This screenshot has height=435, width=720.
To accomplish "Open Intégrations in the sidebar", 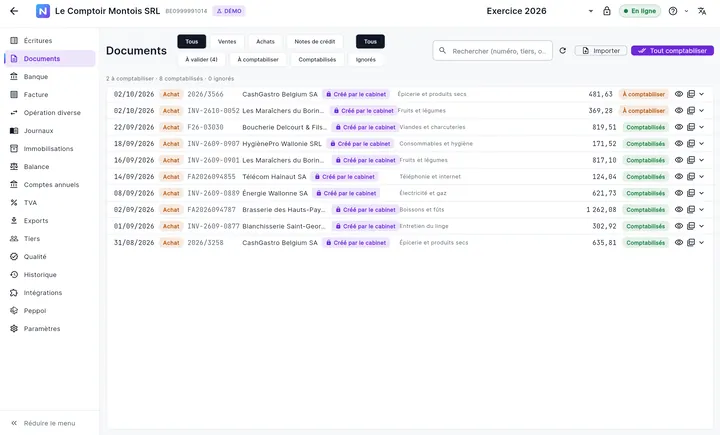I will click(x=50, y=293).
